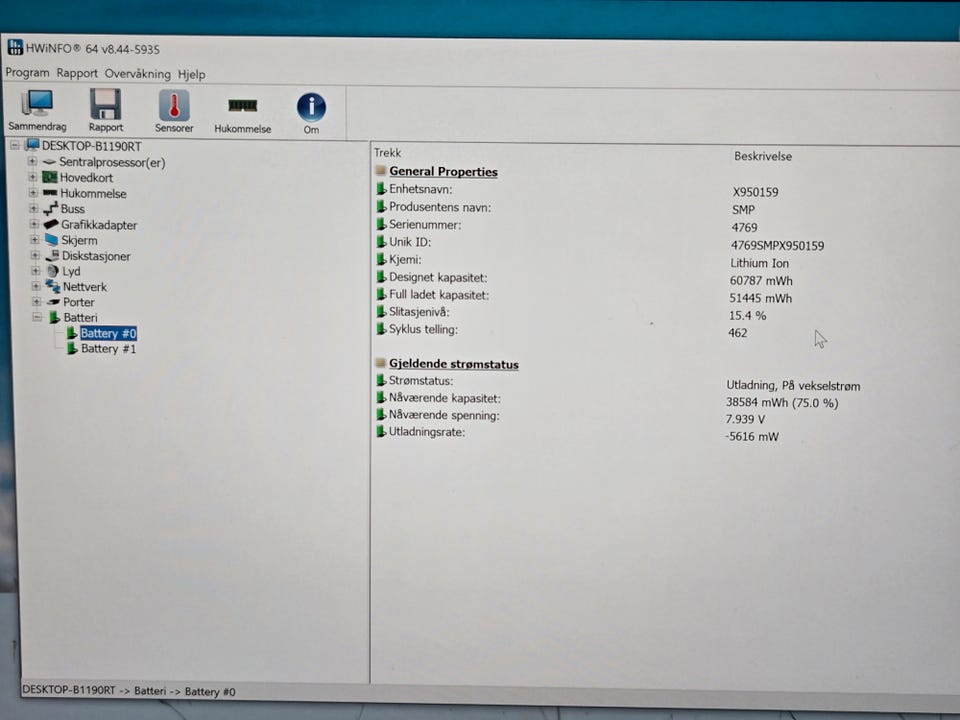The width and height of the screenshot is (960, 720).
Task: Click the Unik ID value 4769SMPX950159
Action: (x=777, y=246)
